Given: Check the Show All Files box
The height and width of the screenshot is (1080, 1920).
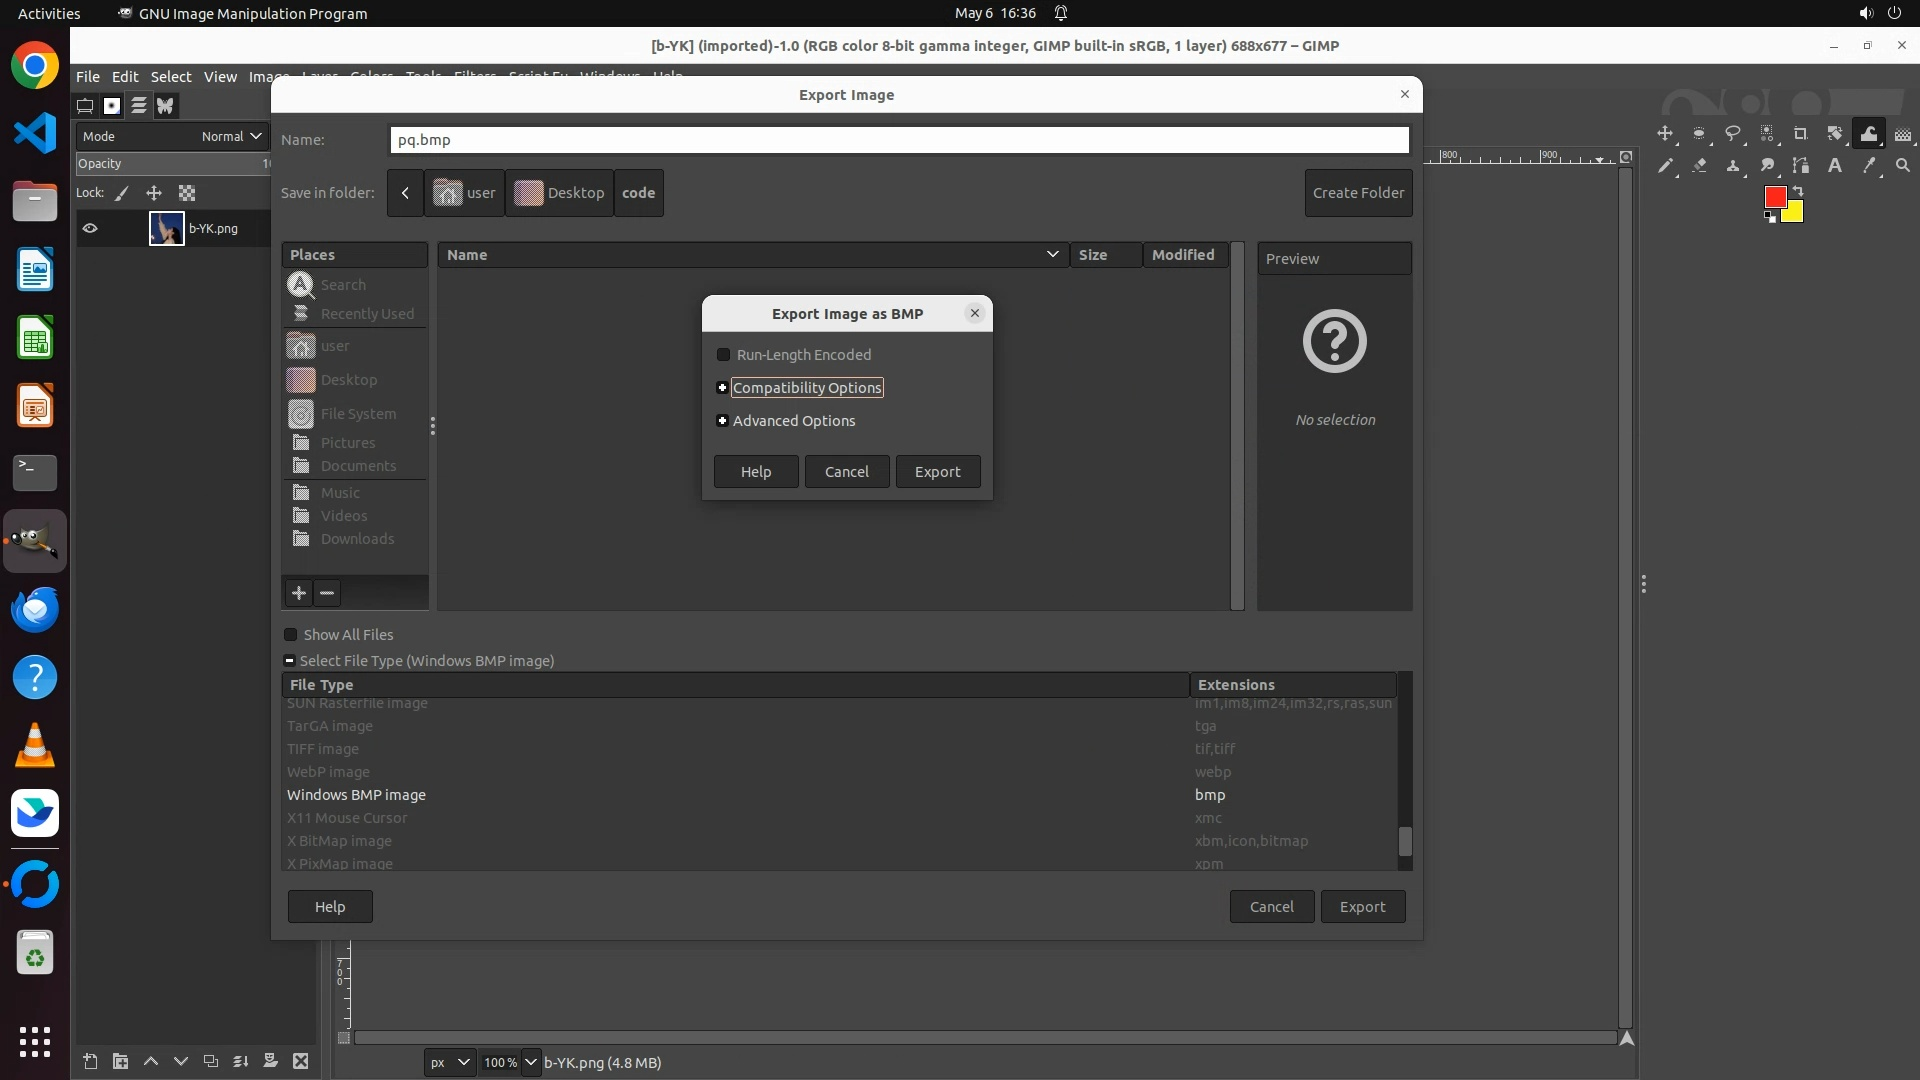Looking at the screenshot, I should click(x=291, y=635).
